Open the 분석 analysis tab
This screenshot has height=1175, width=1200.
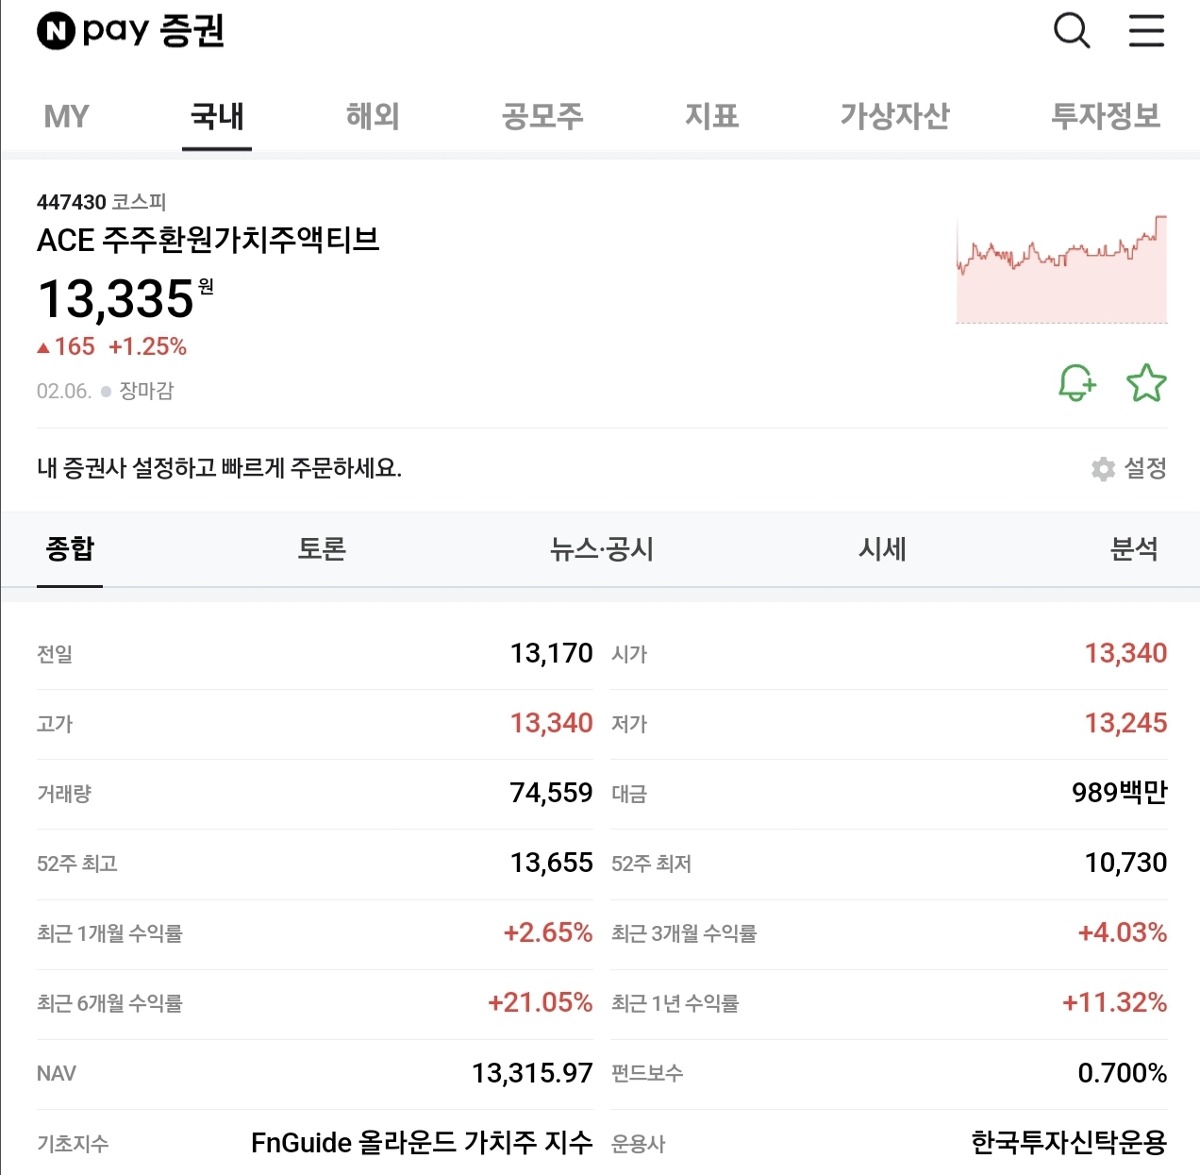(x=1134, y=549)
